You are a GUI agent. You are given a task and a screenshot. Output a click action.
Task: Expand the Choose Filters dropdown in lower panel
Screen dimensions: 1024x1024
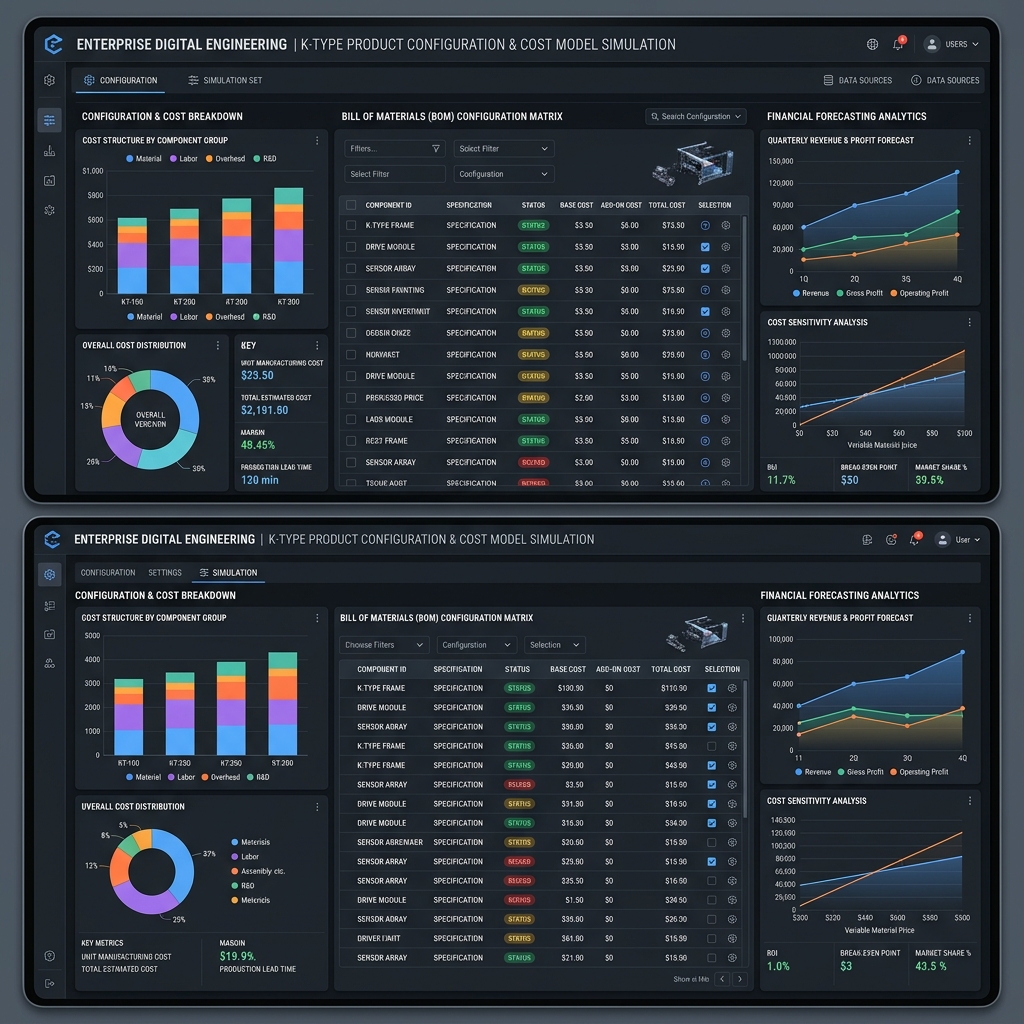(x=384, y=645)
